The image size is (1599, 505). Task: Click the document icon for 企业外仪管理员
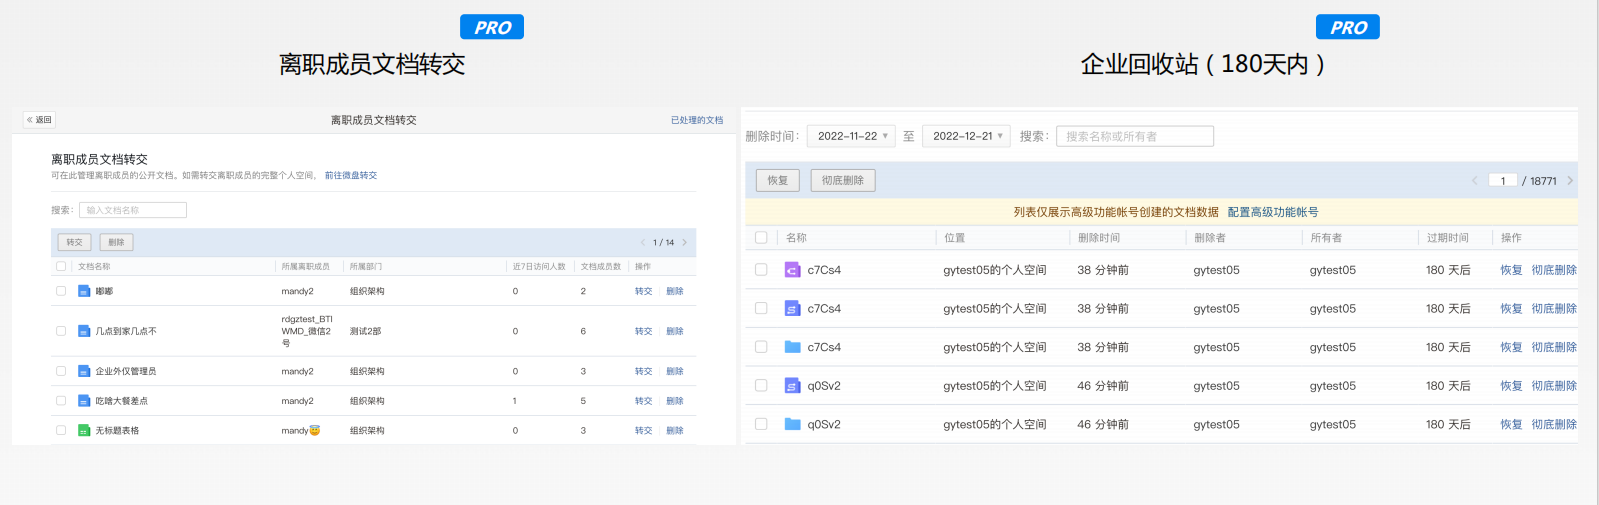(84, 371)
